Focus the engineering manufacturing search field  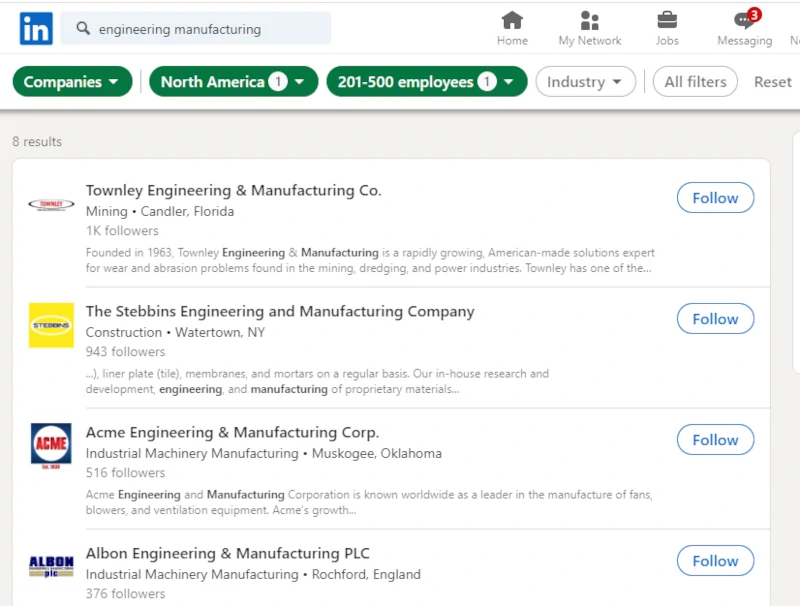[195, 29]
